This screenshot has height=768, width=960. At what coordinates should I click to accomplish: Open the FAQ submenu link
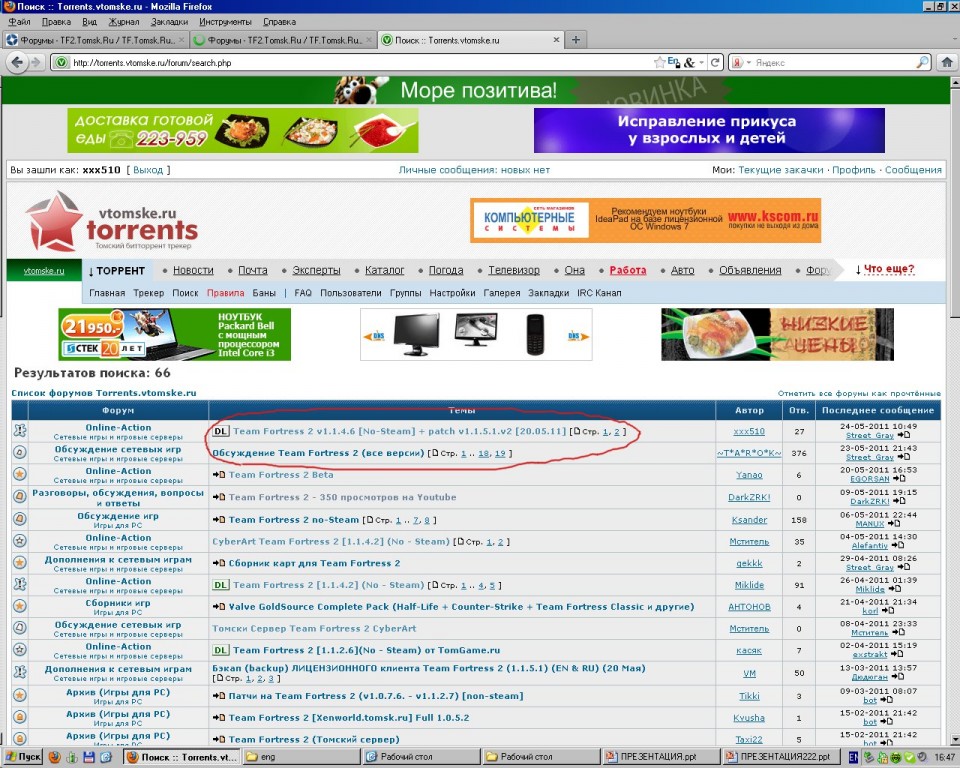tap(303, 293)
